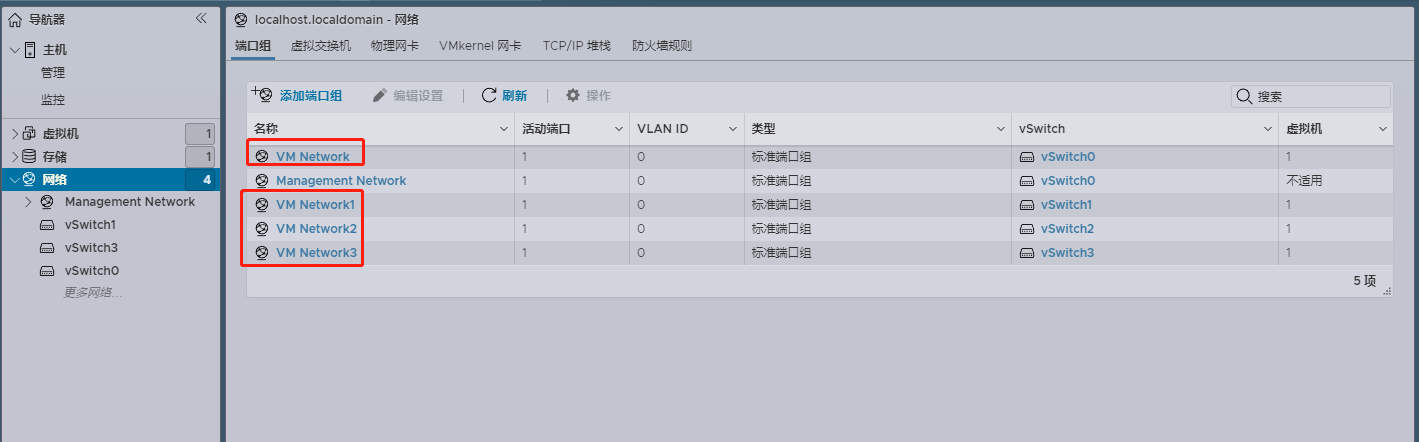This screenshot has width=1419, height=442.
Task: Click the Refresh icon in toolbar
Action: (x=489, y=95)
